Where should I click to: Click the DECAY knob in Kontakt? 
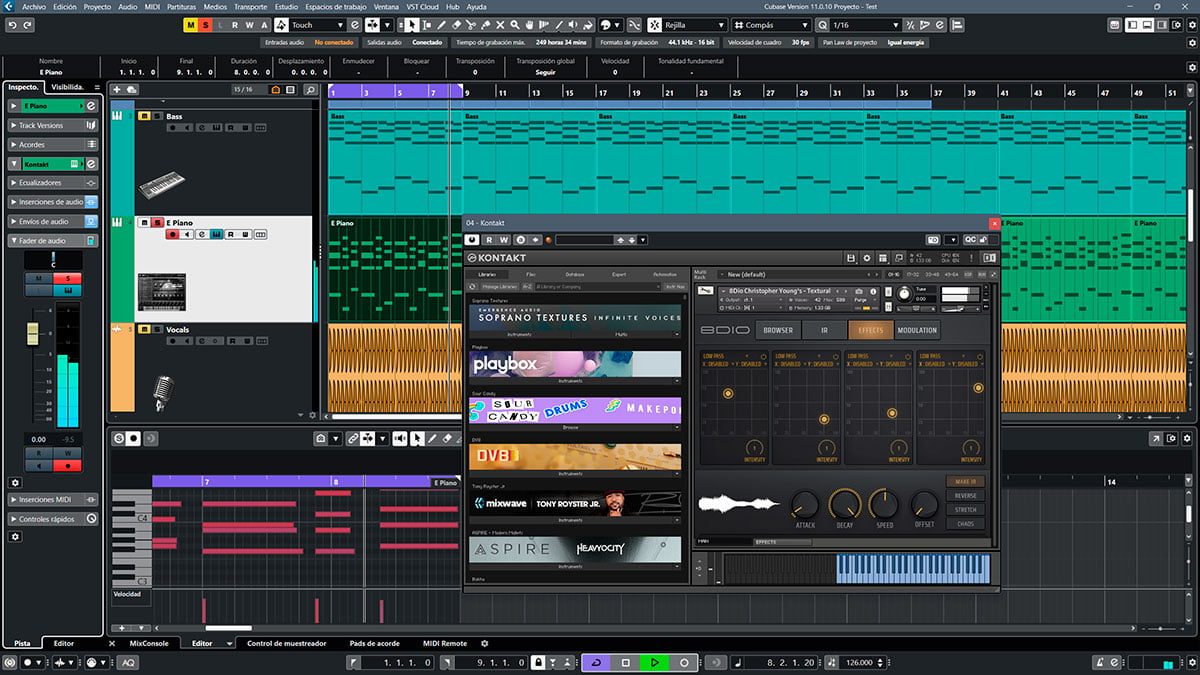tap(845, 503)
